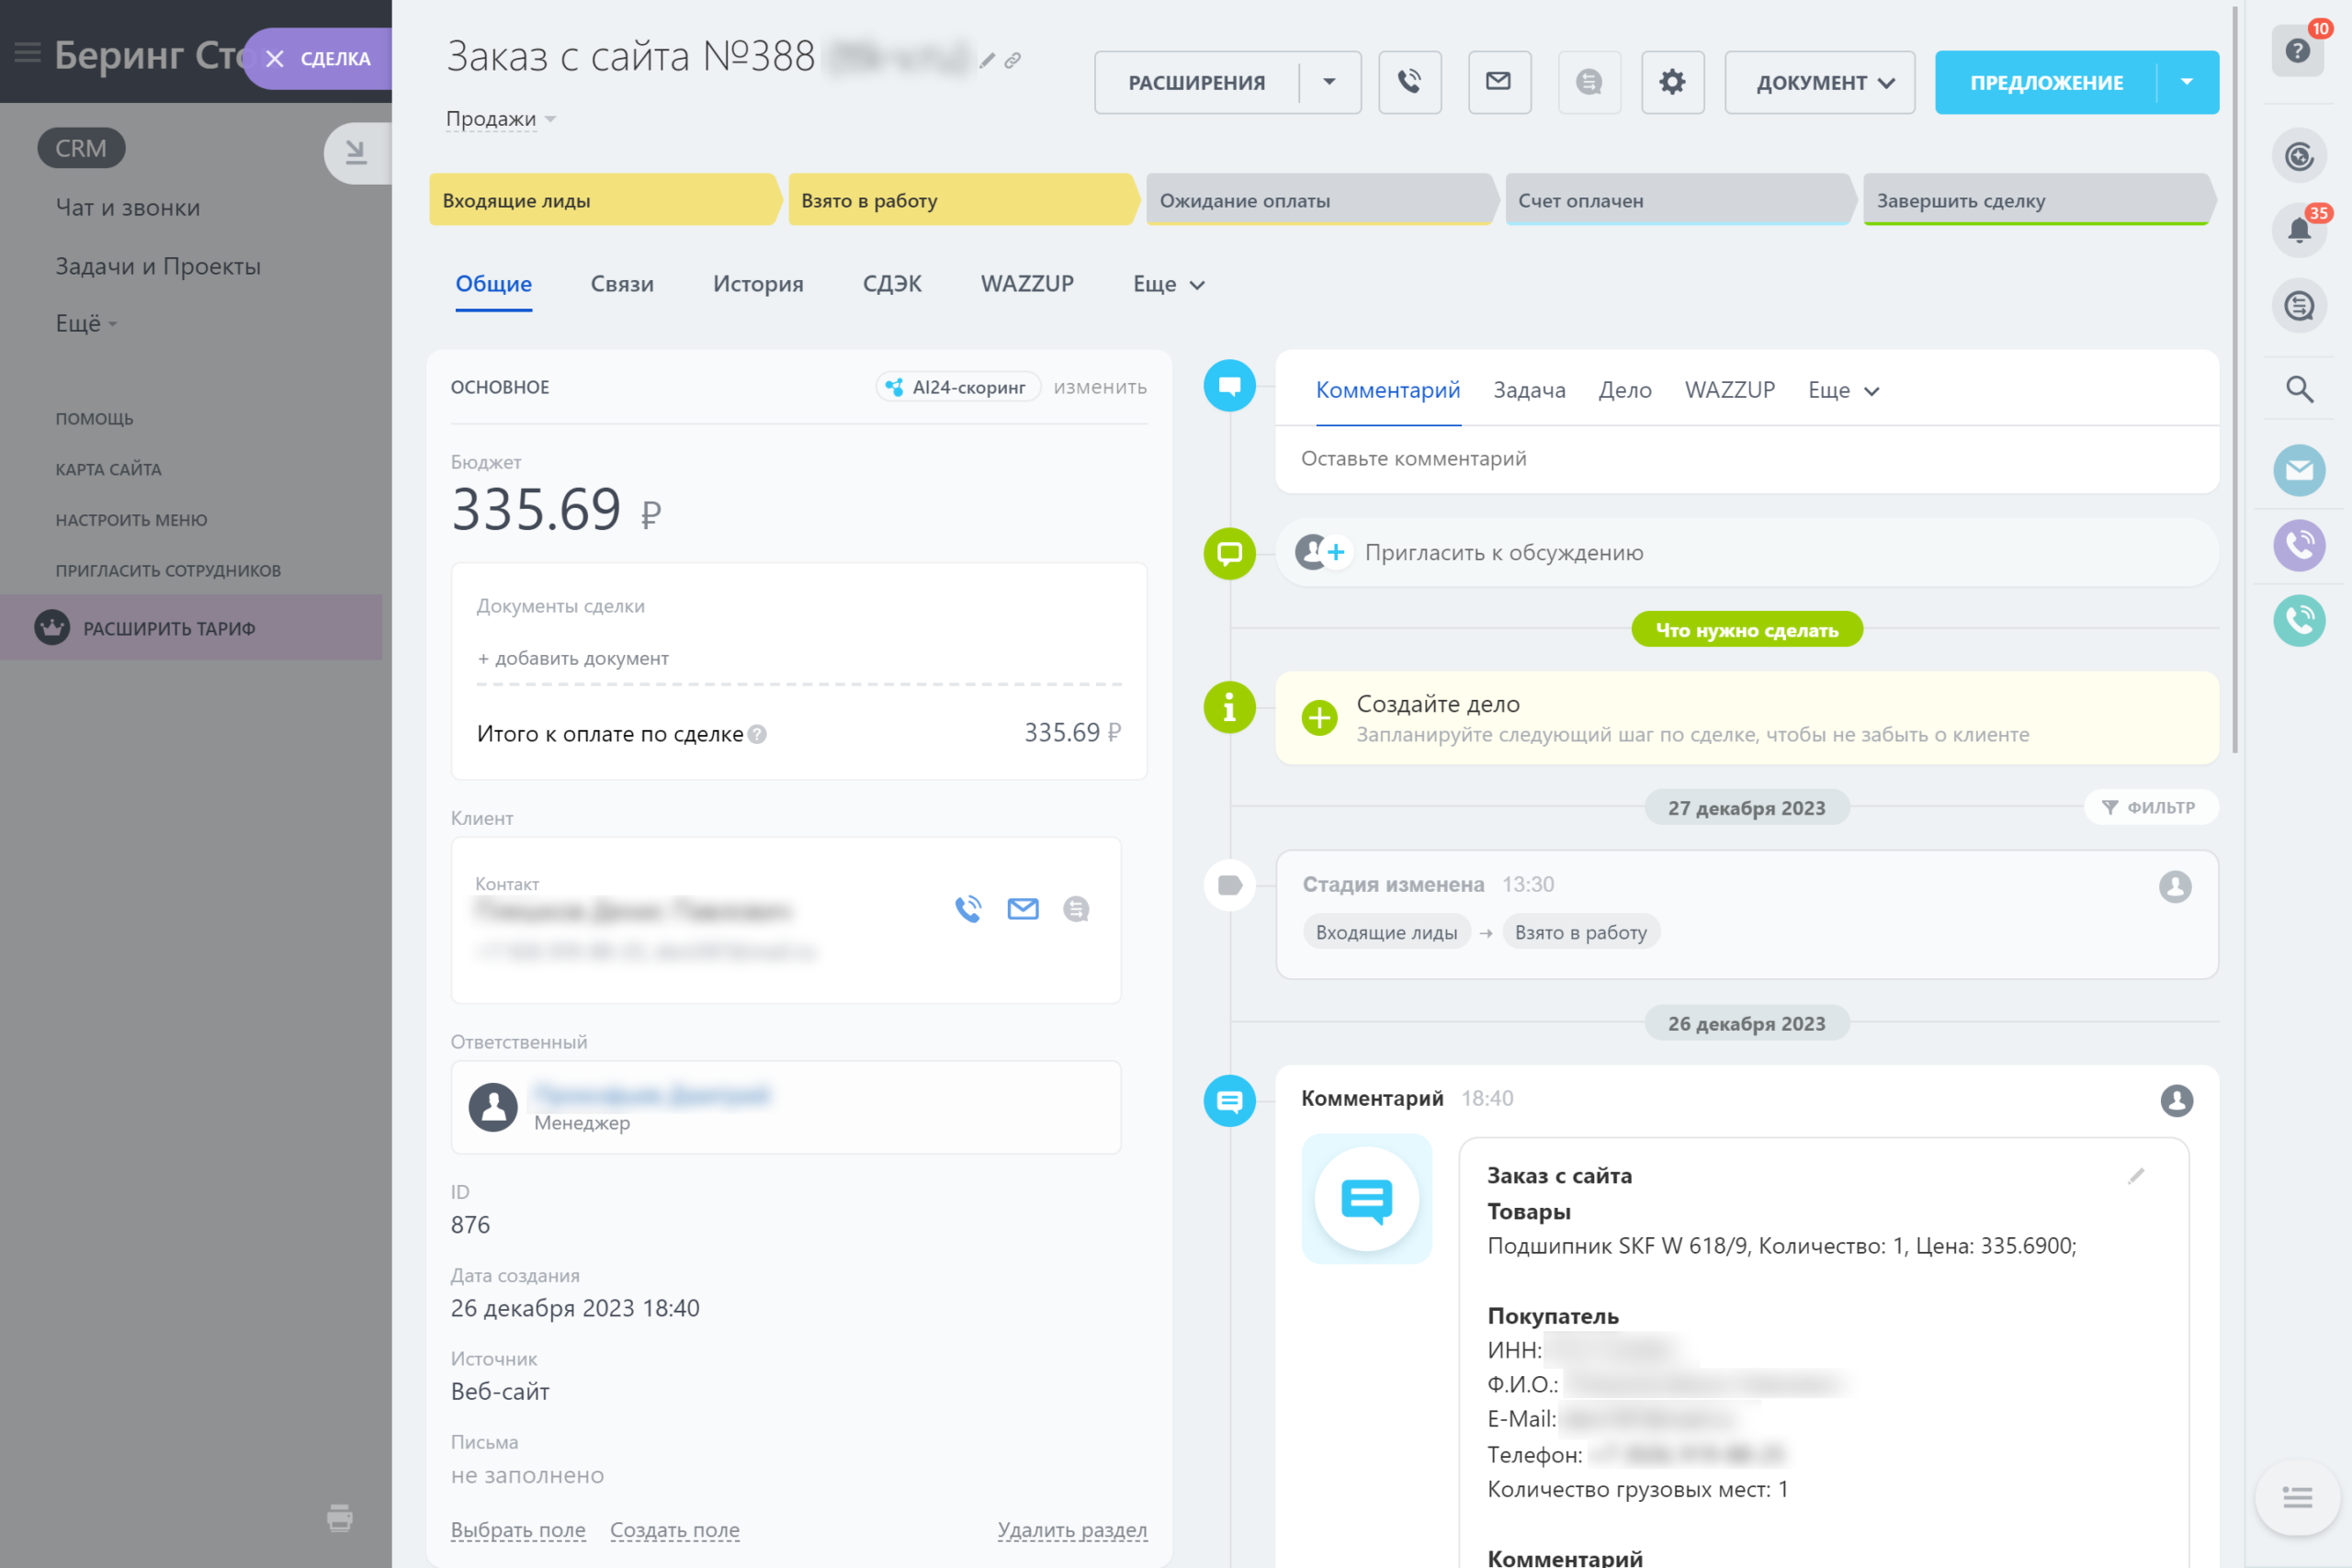
Task: Switch to the История tab
Action: (x=758, y=284)
